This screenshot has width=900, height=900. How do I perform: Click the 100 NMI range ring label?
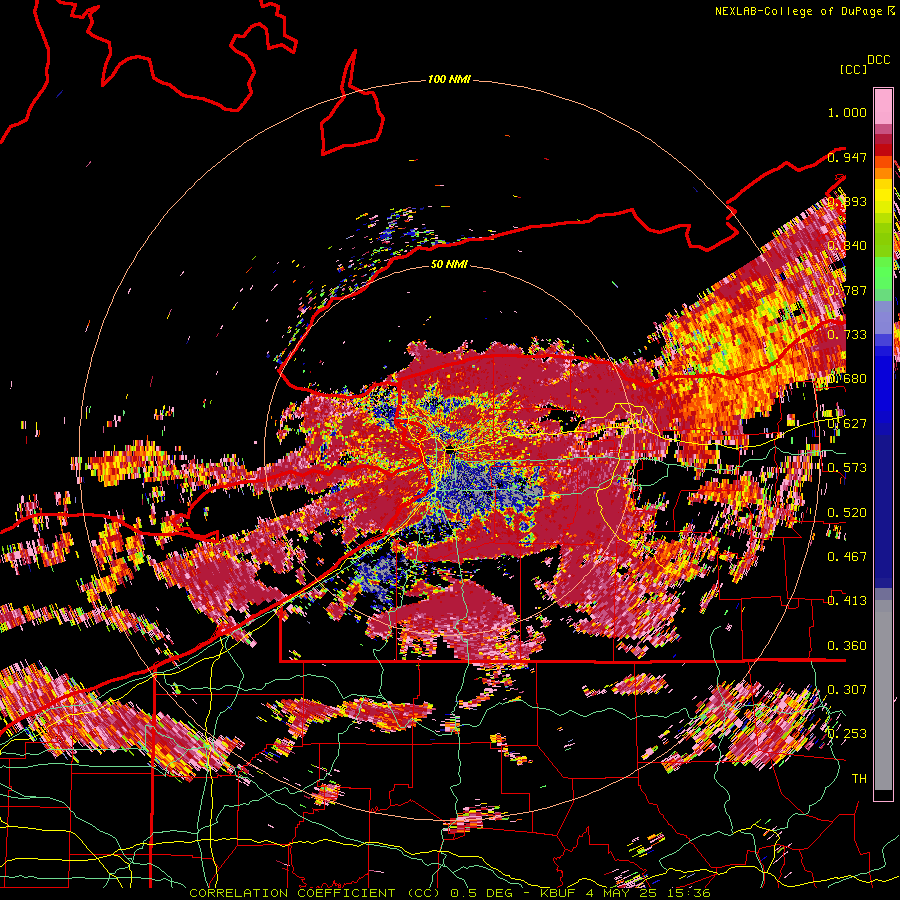click(449, 79)
